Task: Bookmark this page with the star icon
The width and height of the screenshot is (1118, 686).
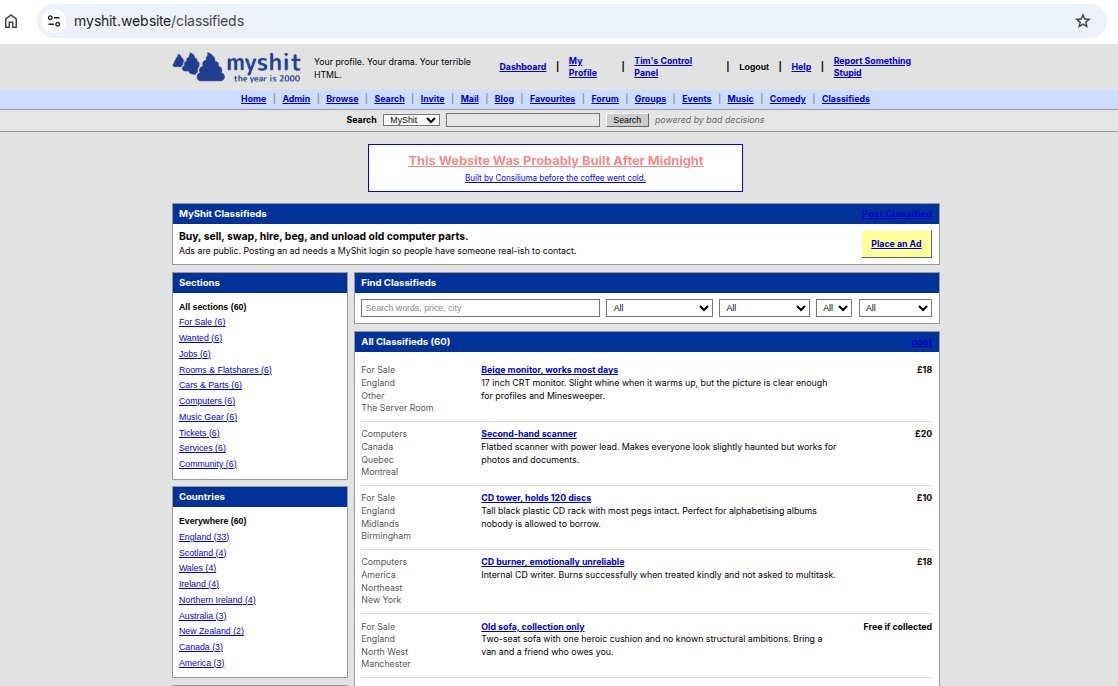Action: tap(1082, 21)
